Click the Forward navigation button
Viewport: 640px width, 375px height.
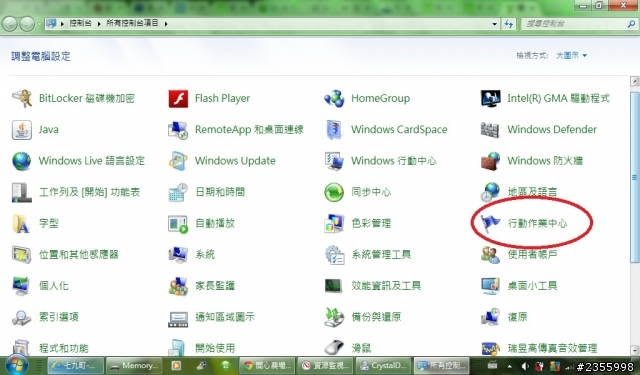pyautogui.click(x=27, y=24)
